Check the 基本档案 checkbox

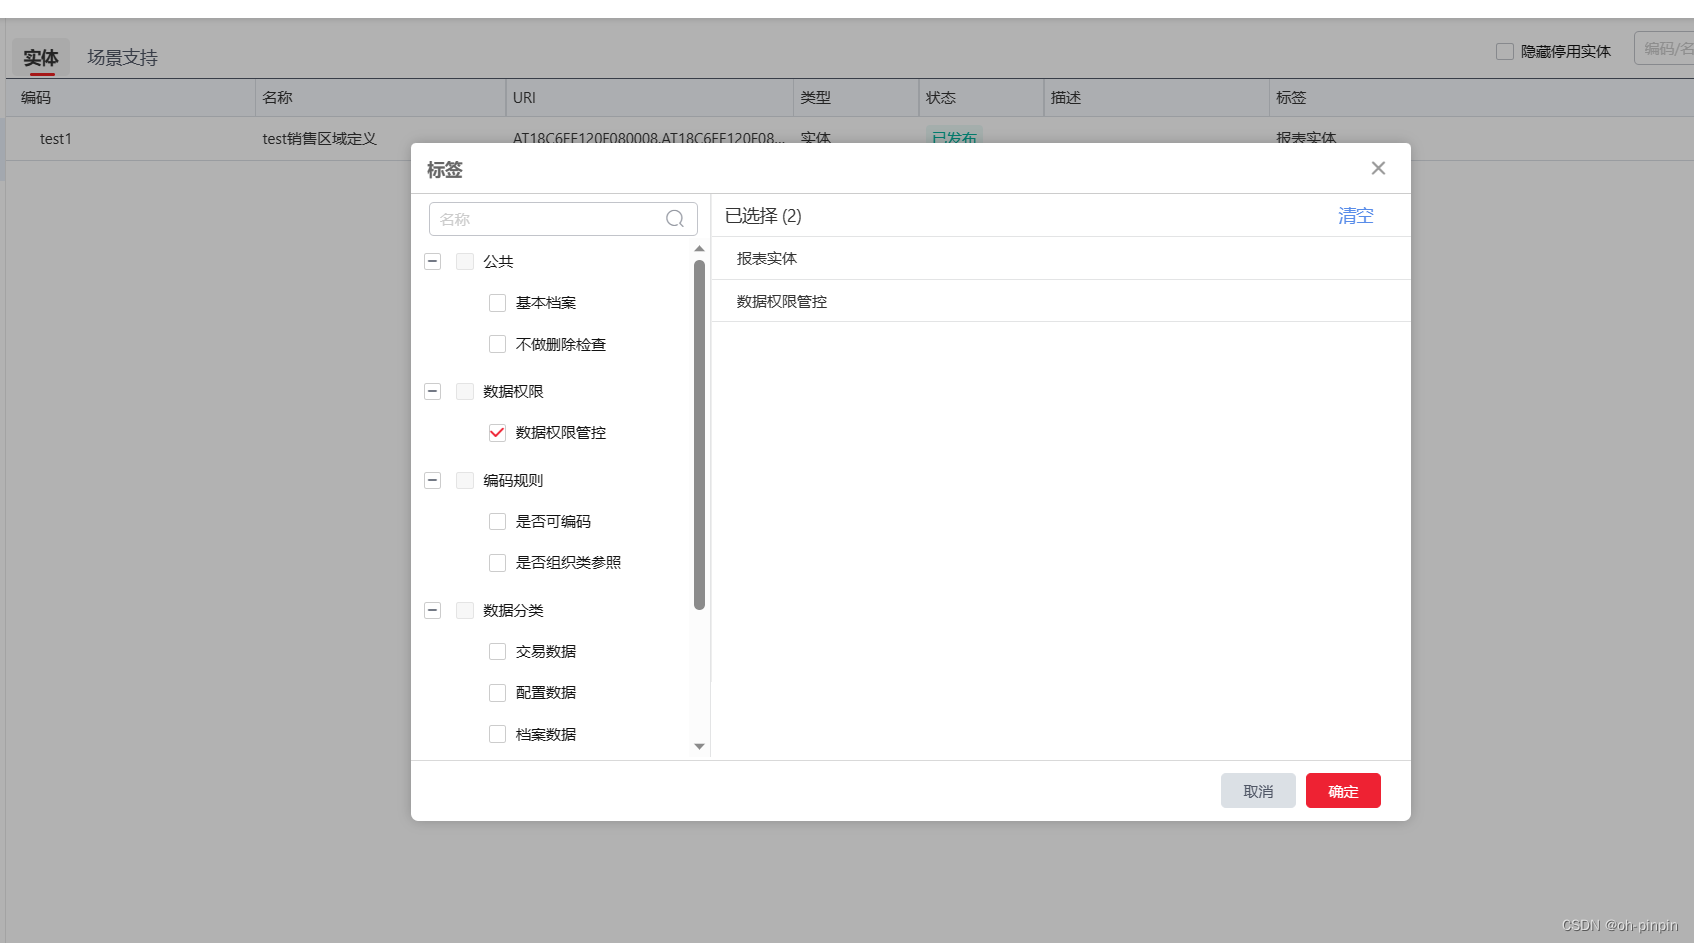497,302
